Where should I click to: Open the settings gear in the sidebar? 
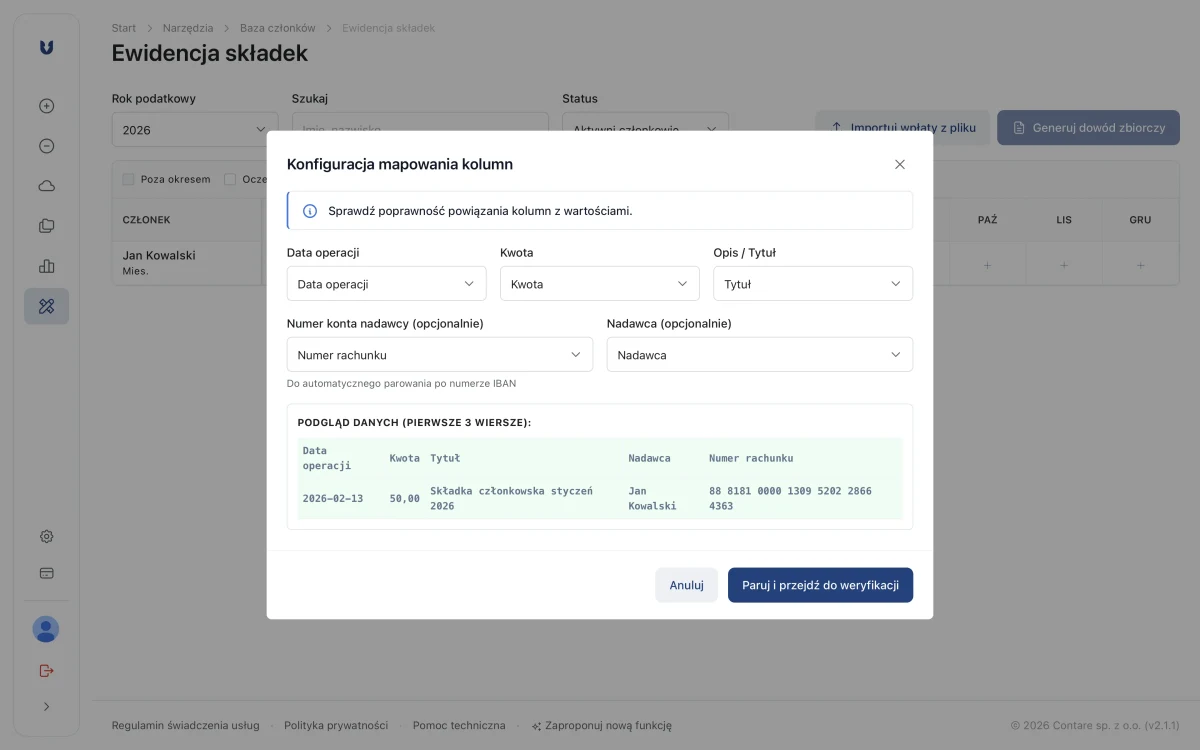coord(46,537)
